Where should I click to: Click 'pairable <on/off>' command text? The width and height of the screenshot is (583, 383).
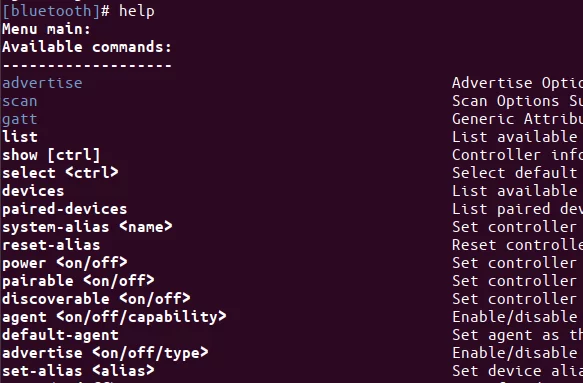point(78,281)
